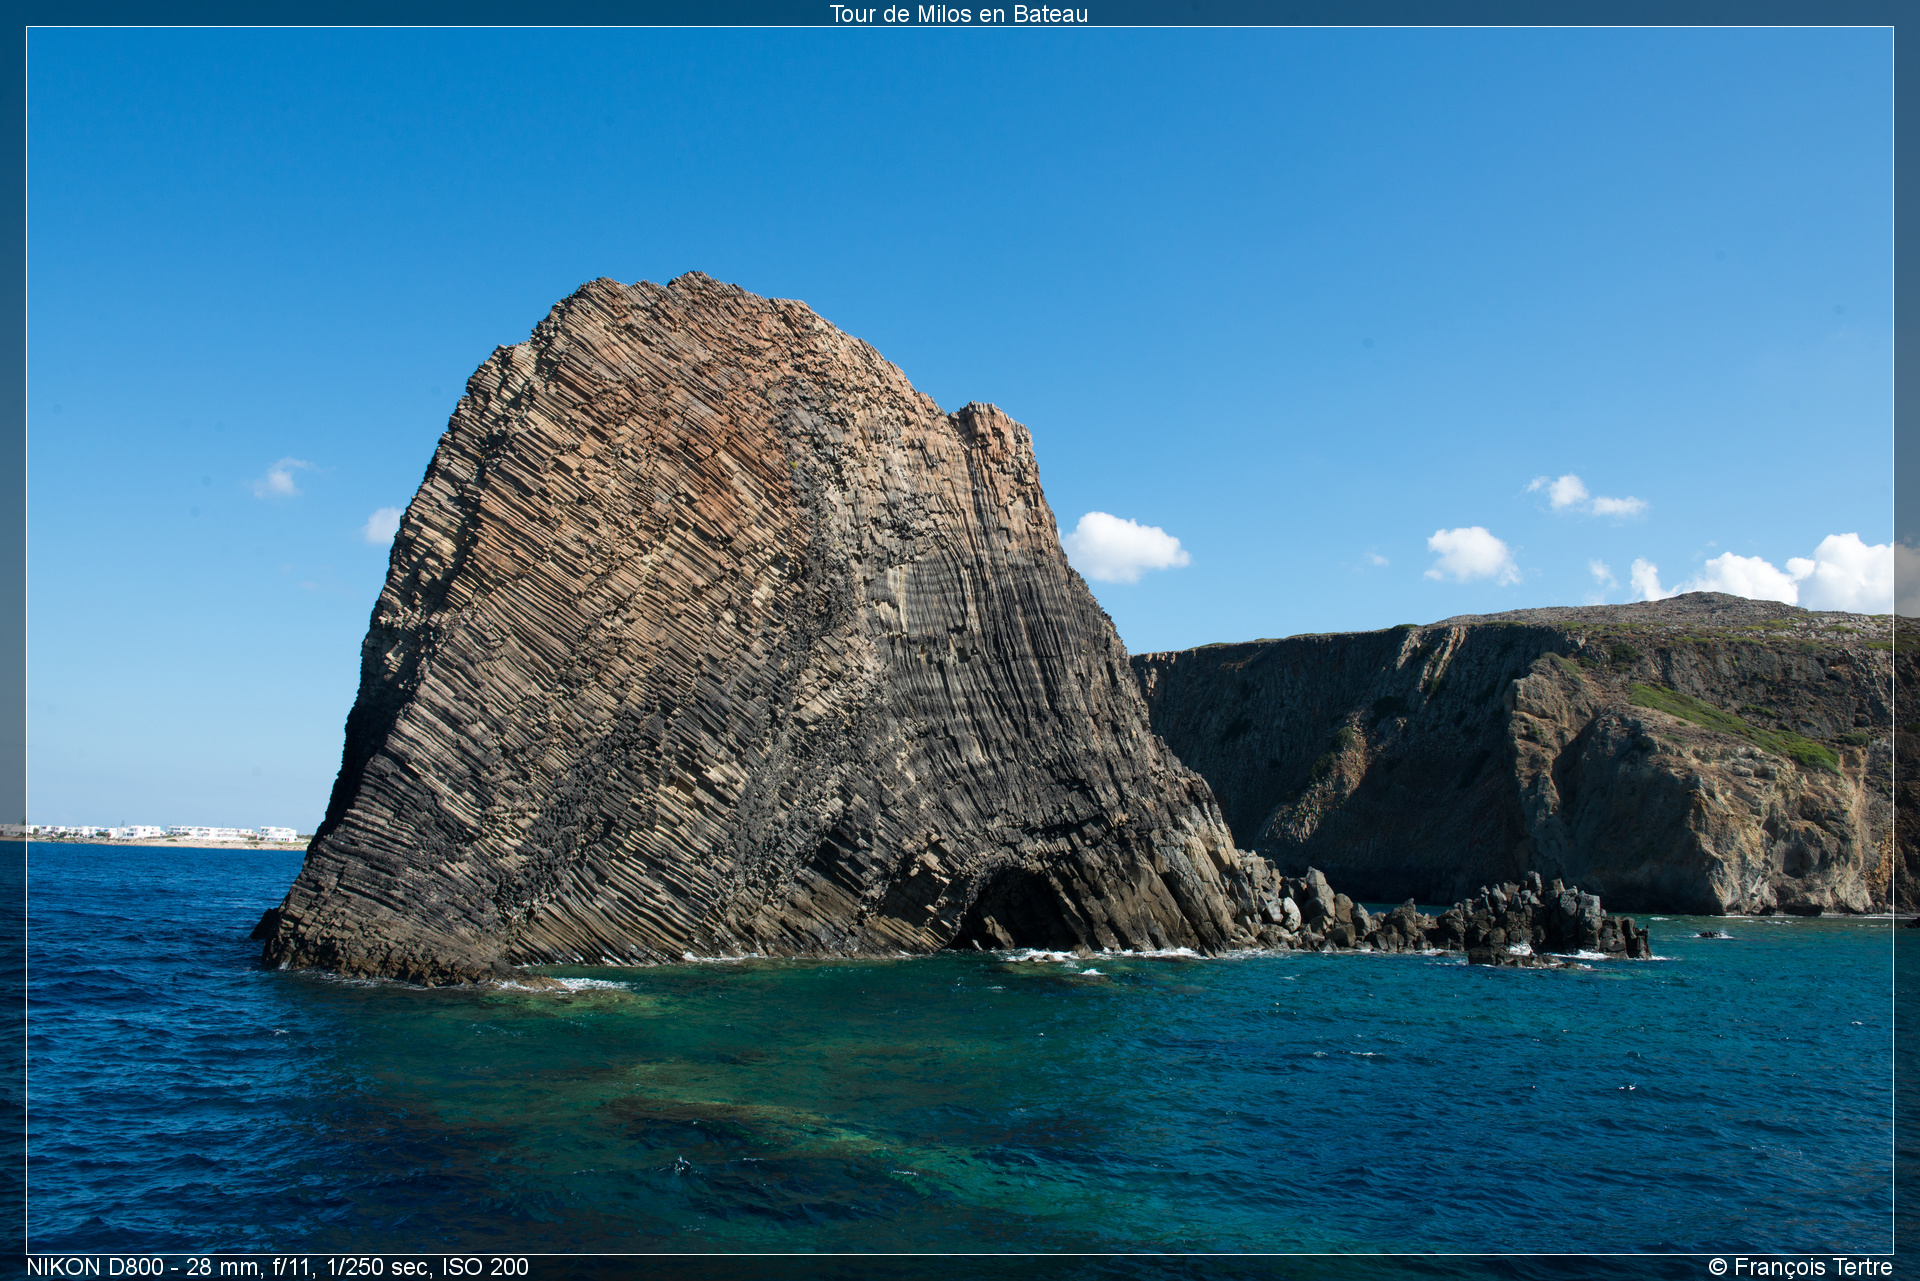Click the 'NIKON D800 - 28 mm, f/11, 1/250 sec, ISO 200' caption
This screenshot has height=1281, width=1920.
coord(278,1267)
